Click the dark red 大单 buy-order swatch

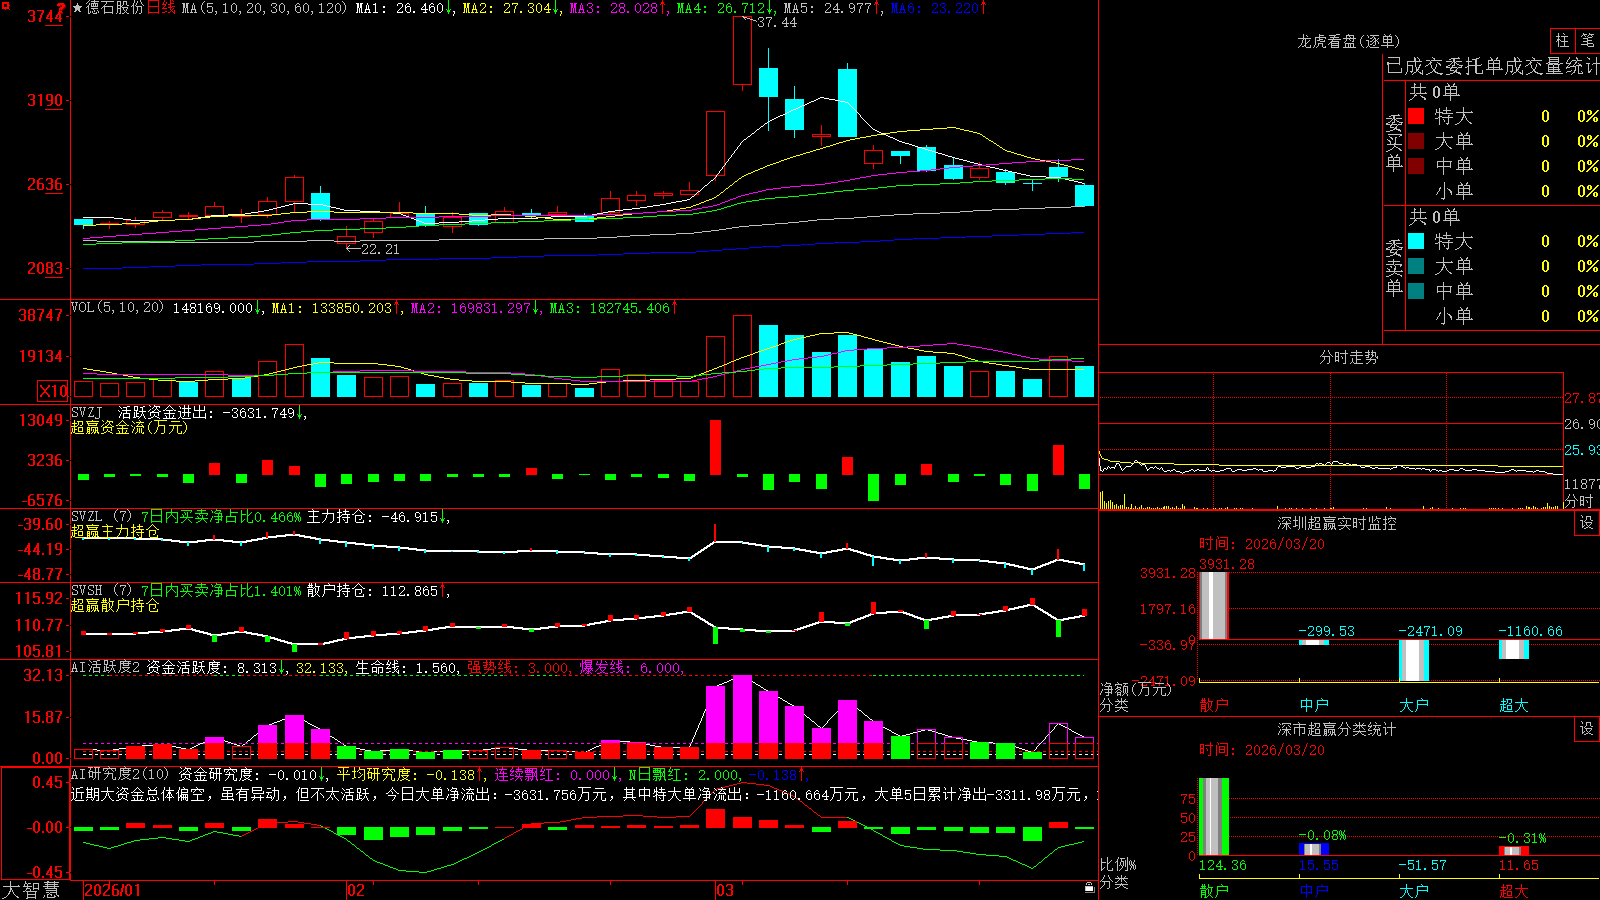(x=1416, y=141)
